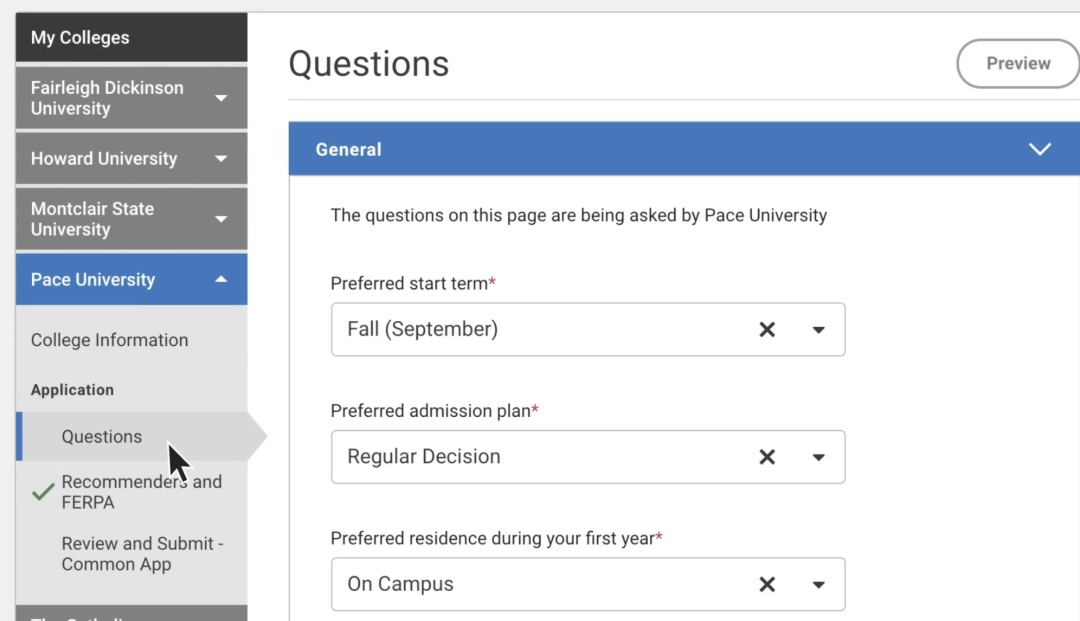Click the Preview button
1080x621 pixels.
click(x=1018, y=63)
